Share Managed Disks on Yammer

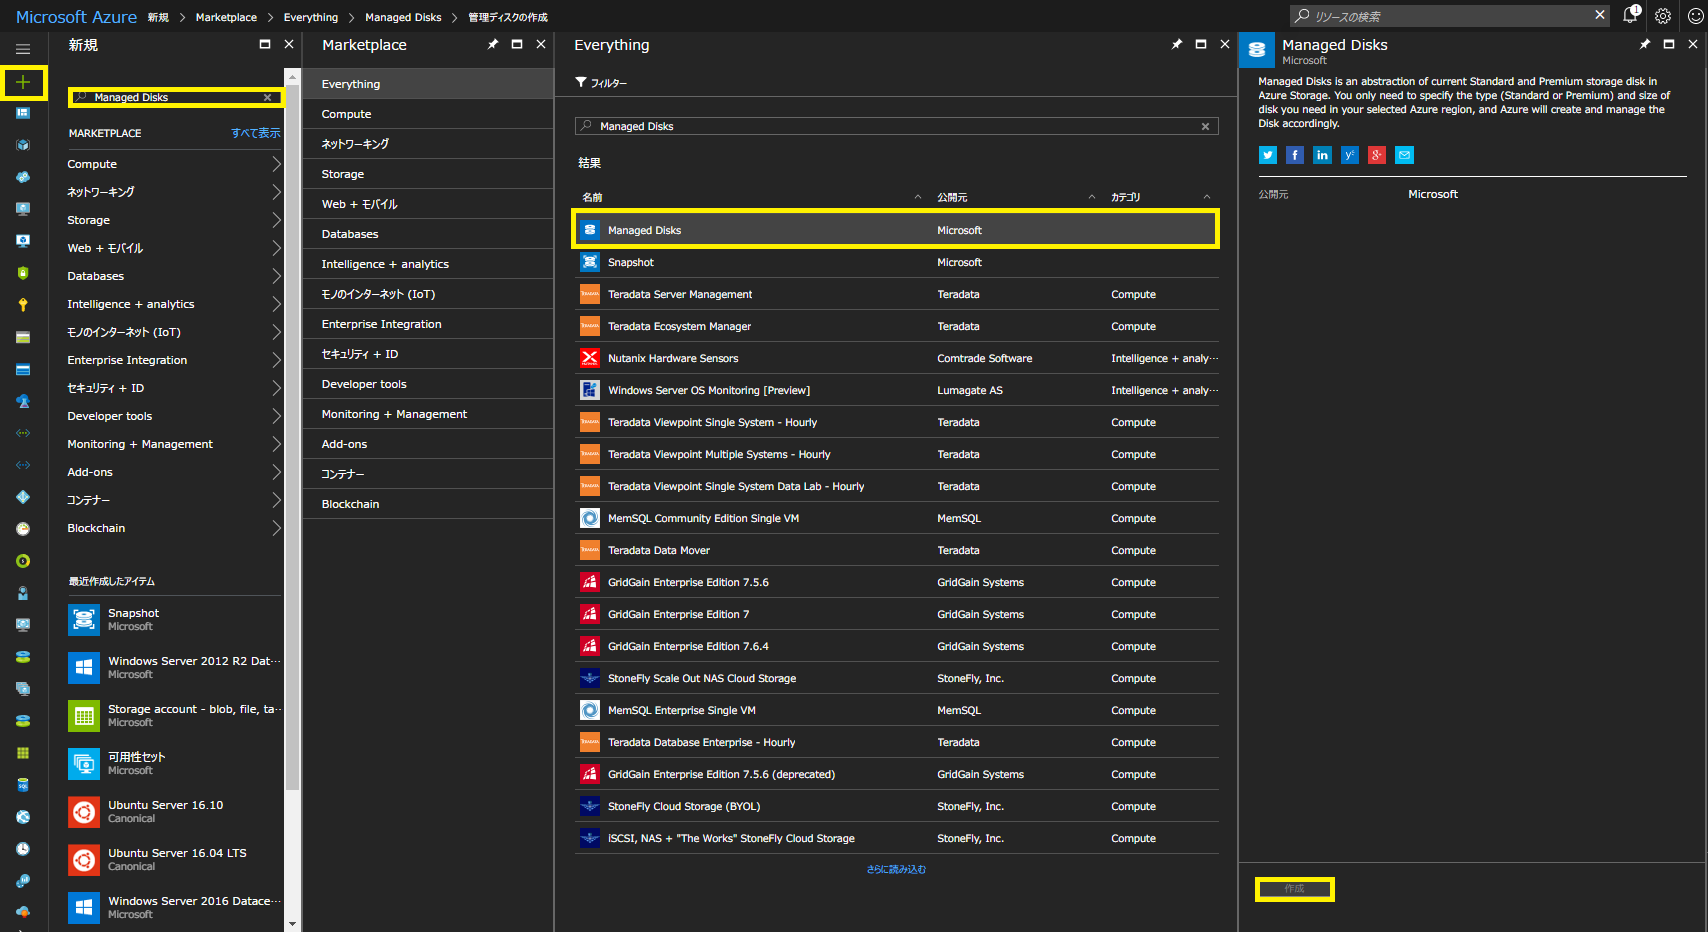(1350, 155)
